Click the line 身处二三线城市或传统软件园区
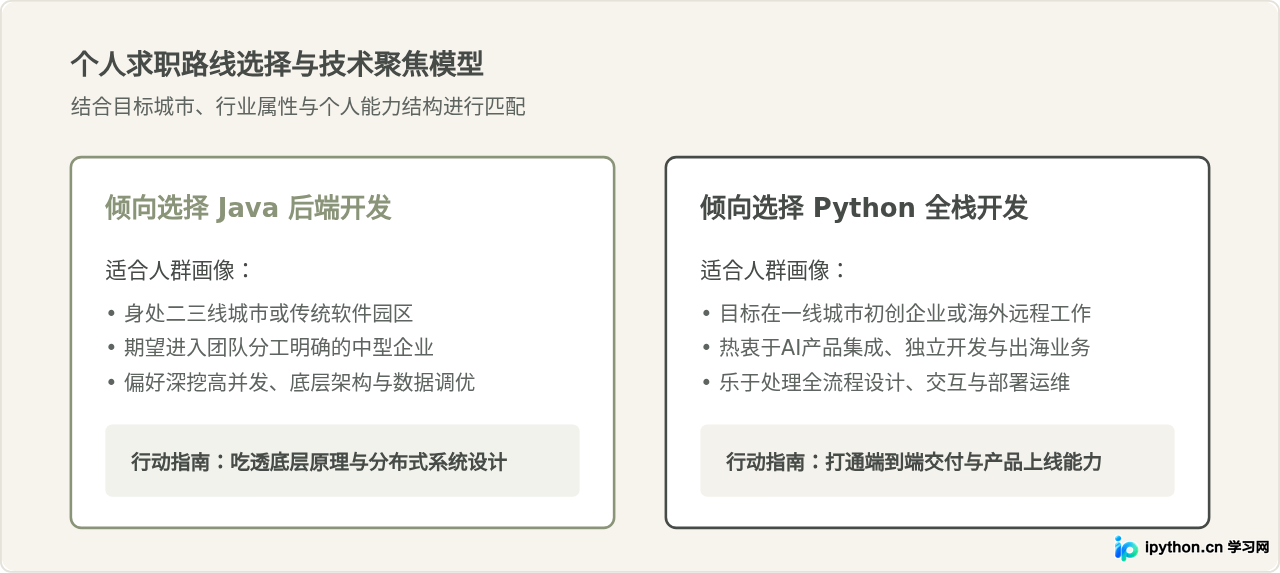This screenshot has height=573, width=1280. tap(260, 313)
